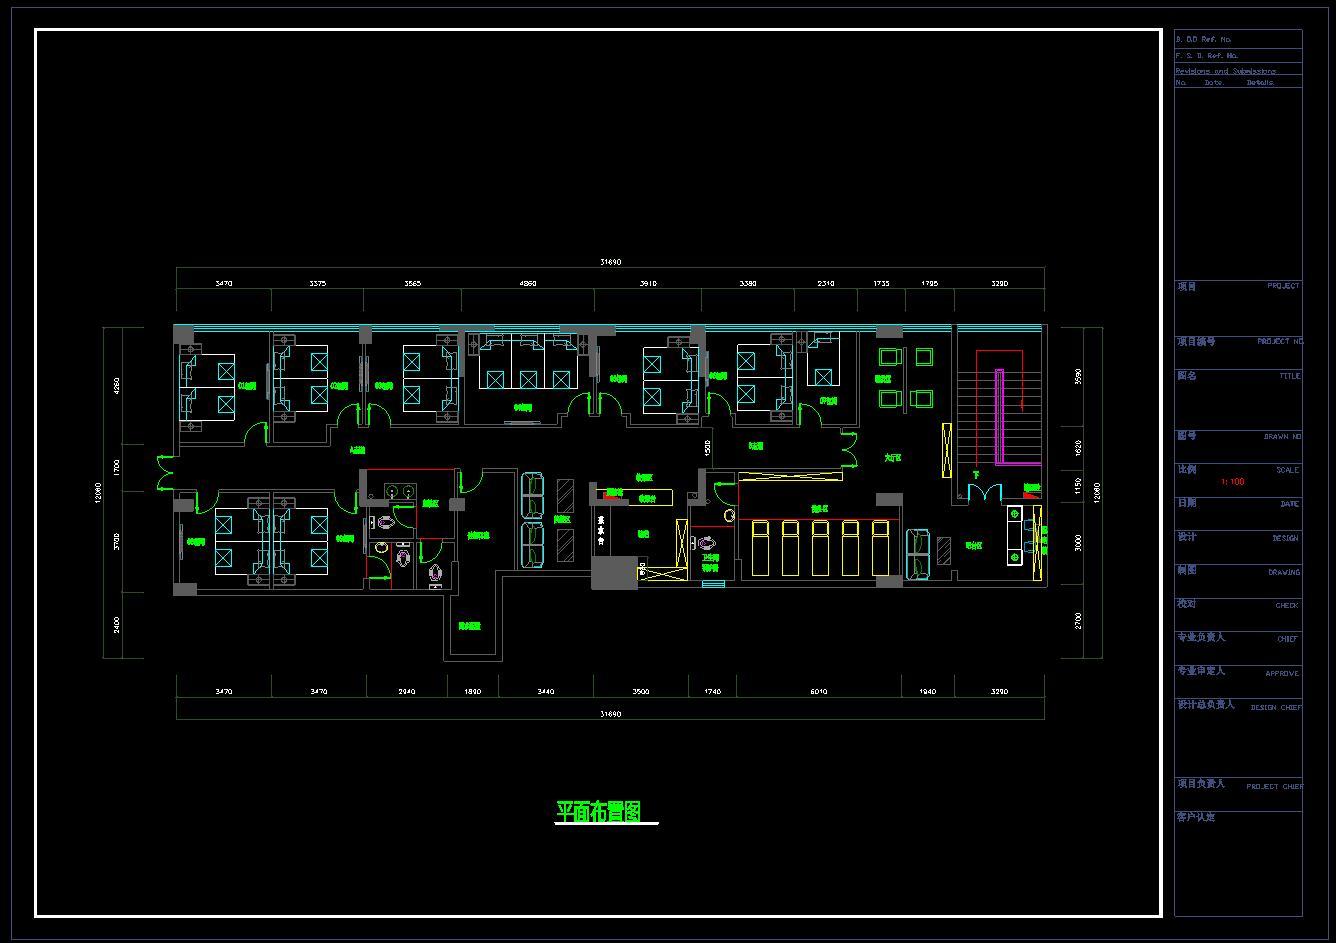This screenshot has height=943, width=1336.
Task: Pick the 3910 dimension text
Action: pyautogui.click(x=648, y=284)
